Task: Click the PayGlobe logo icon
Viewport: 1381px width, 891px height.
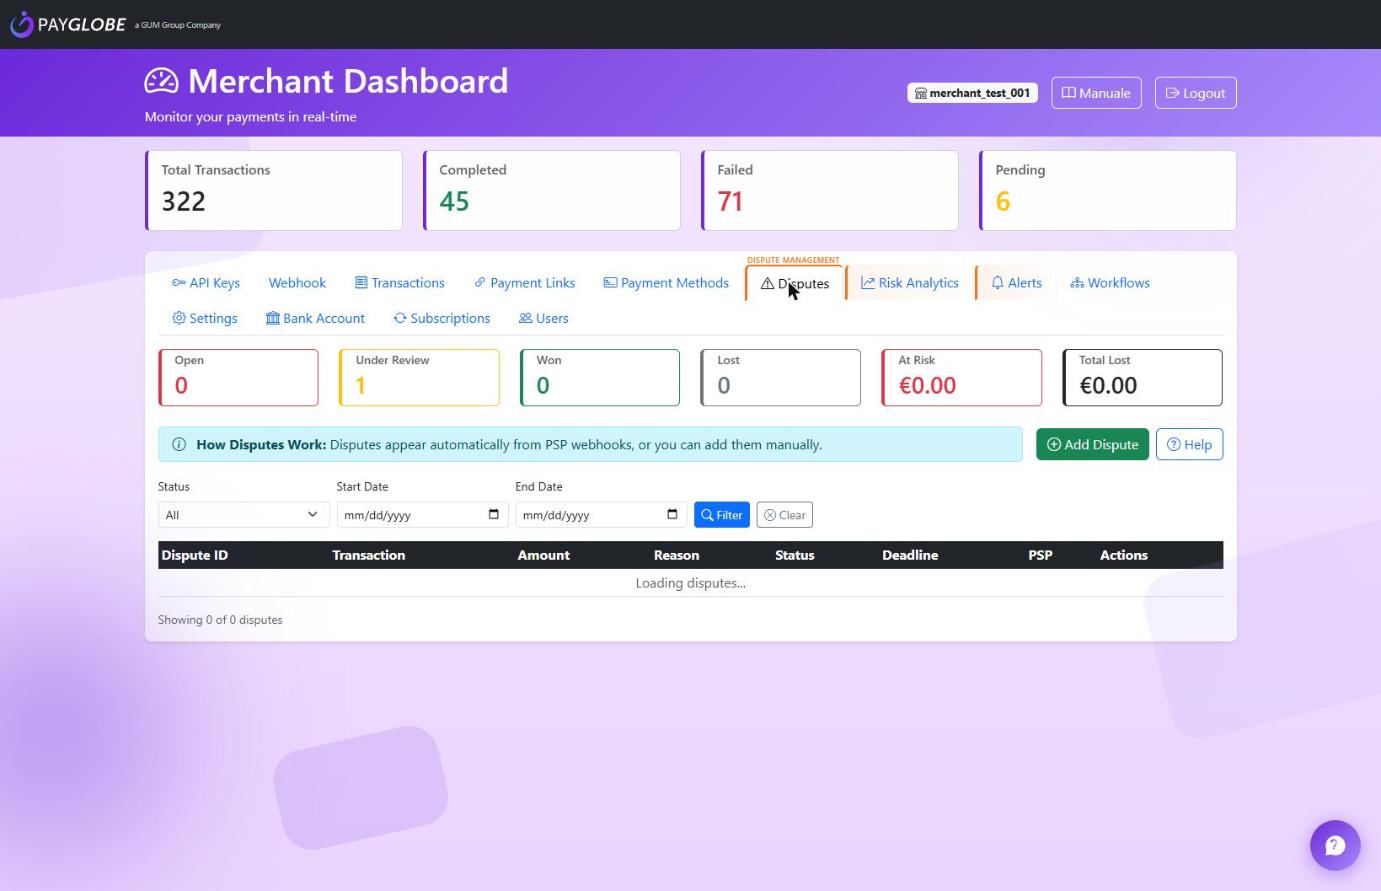Action: pos(21,24)
